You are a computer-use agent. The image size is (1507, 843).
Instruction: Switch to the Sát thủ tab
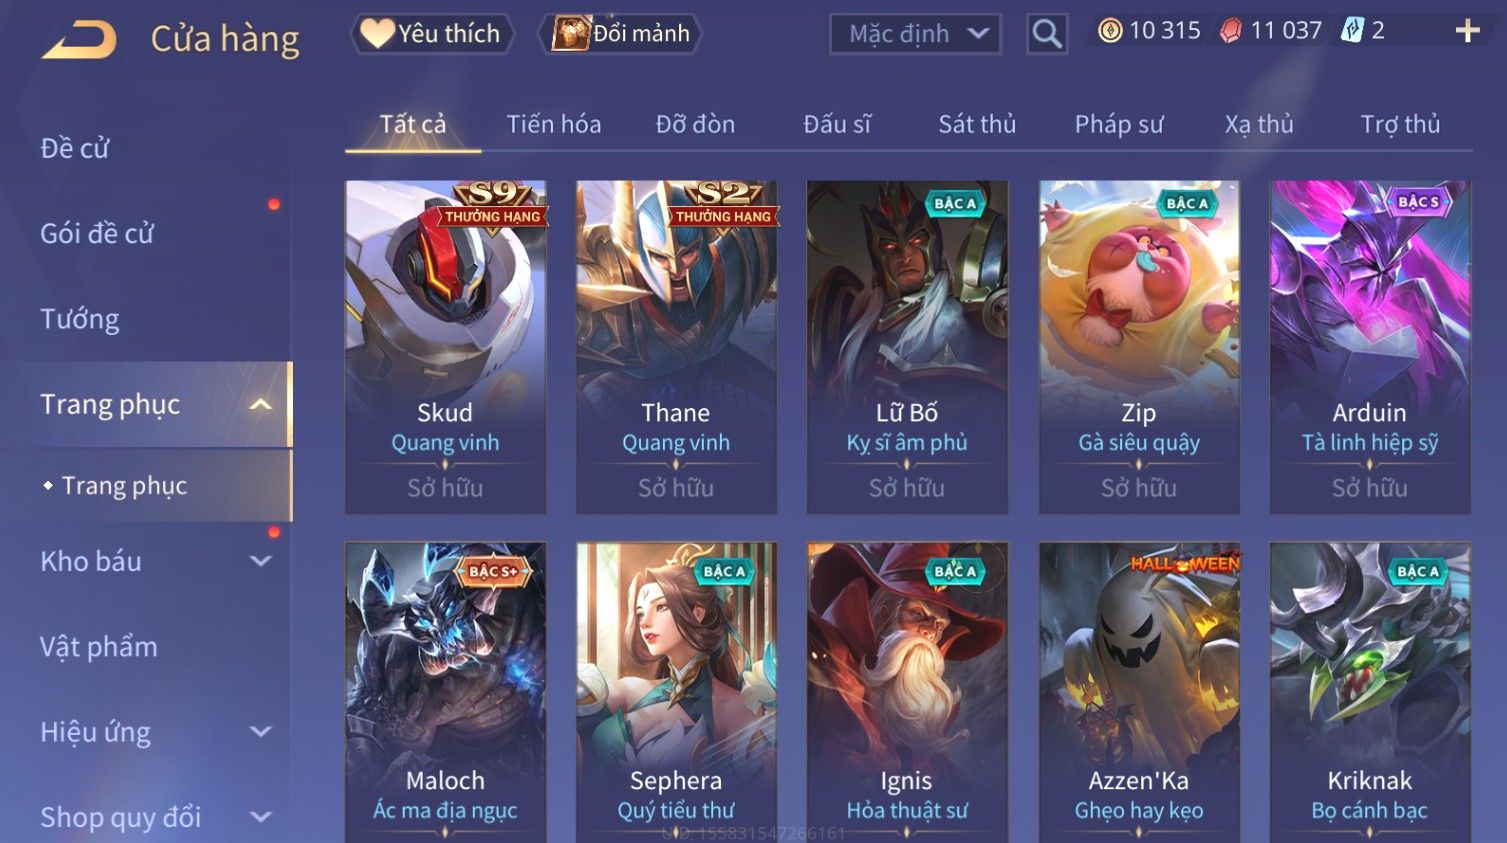(977, 124)
